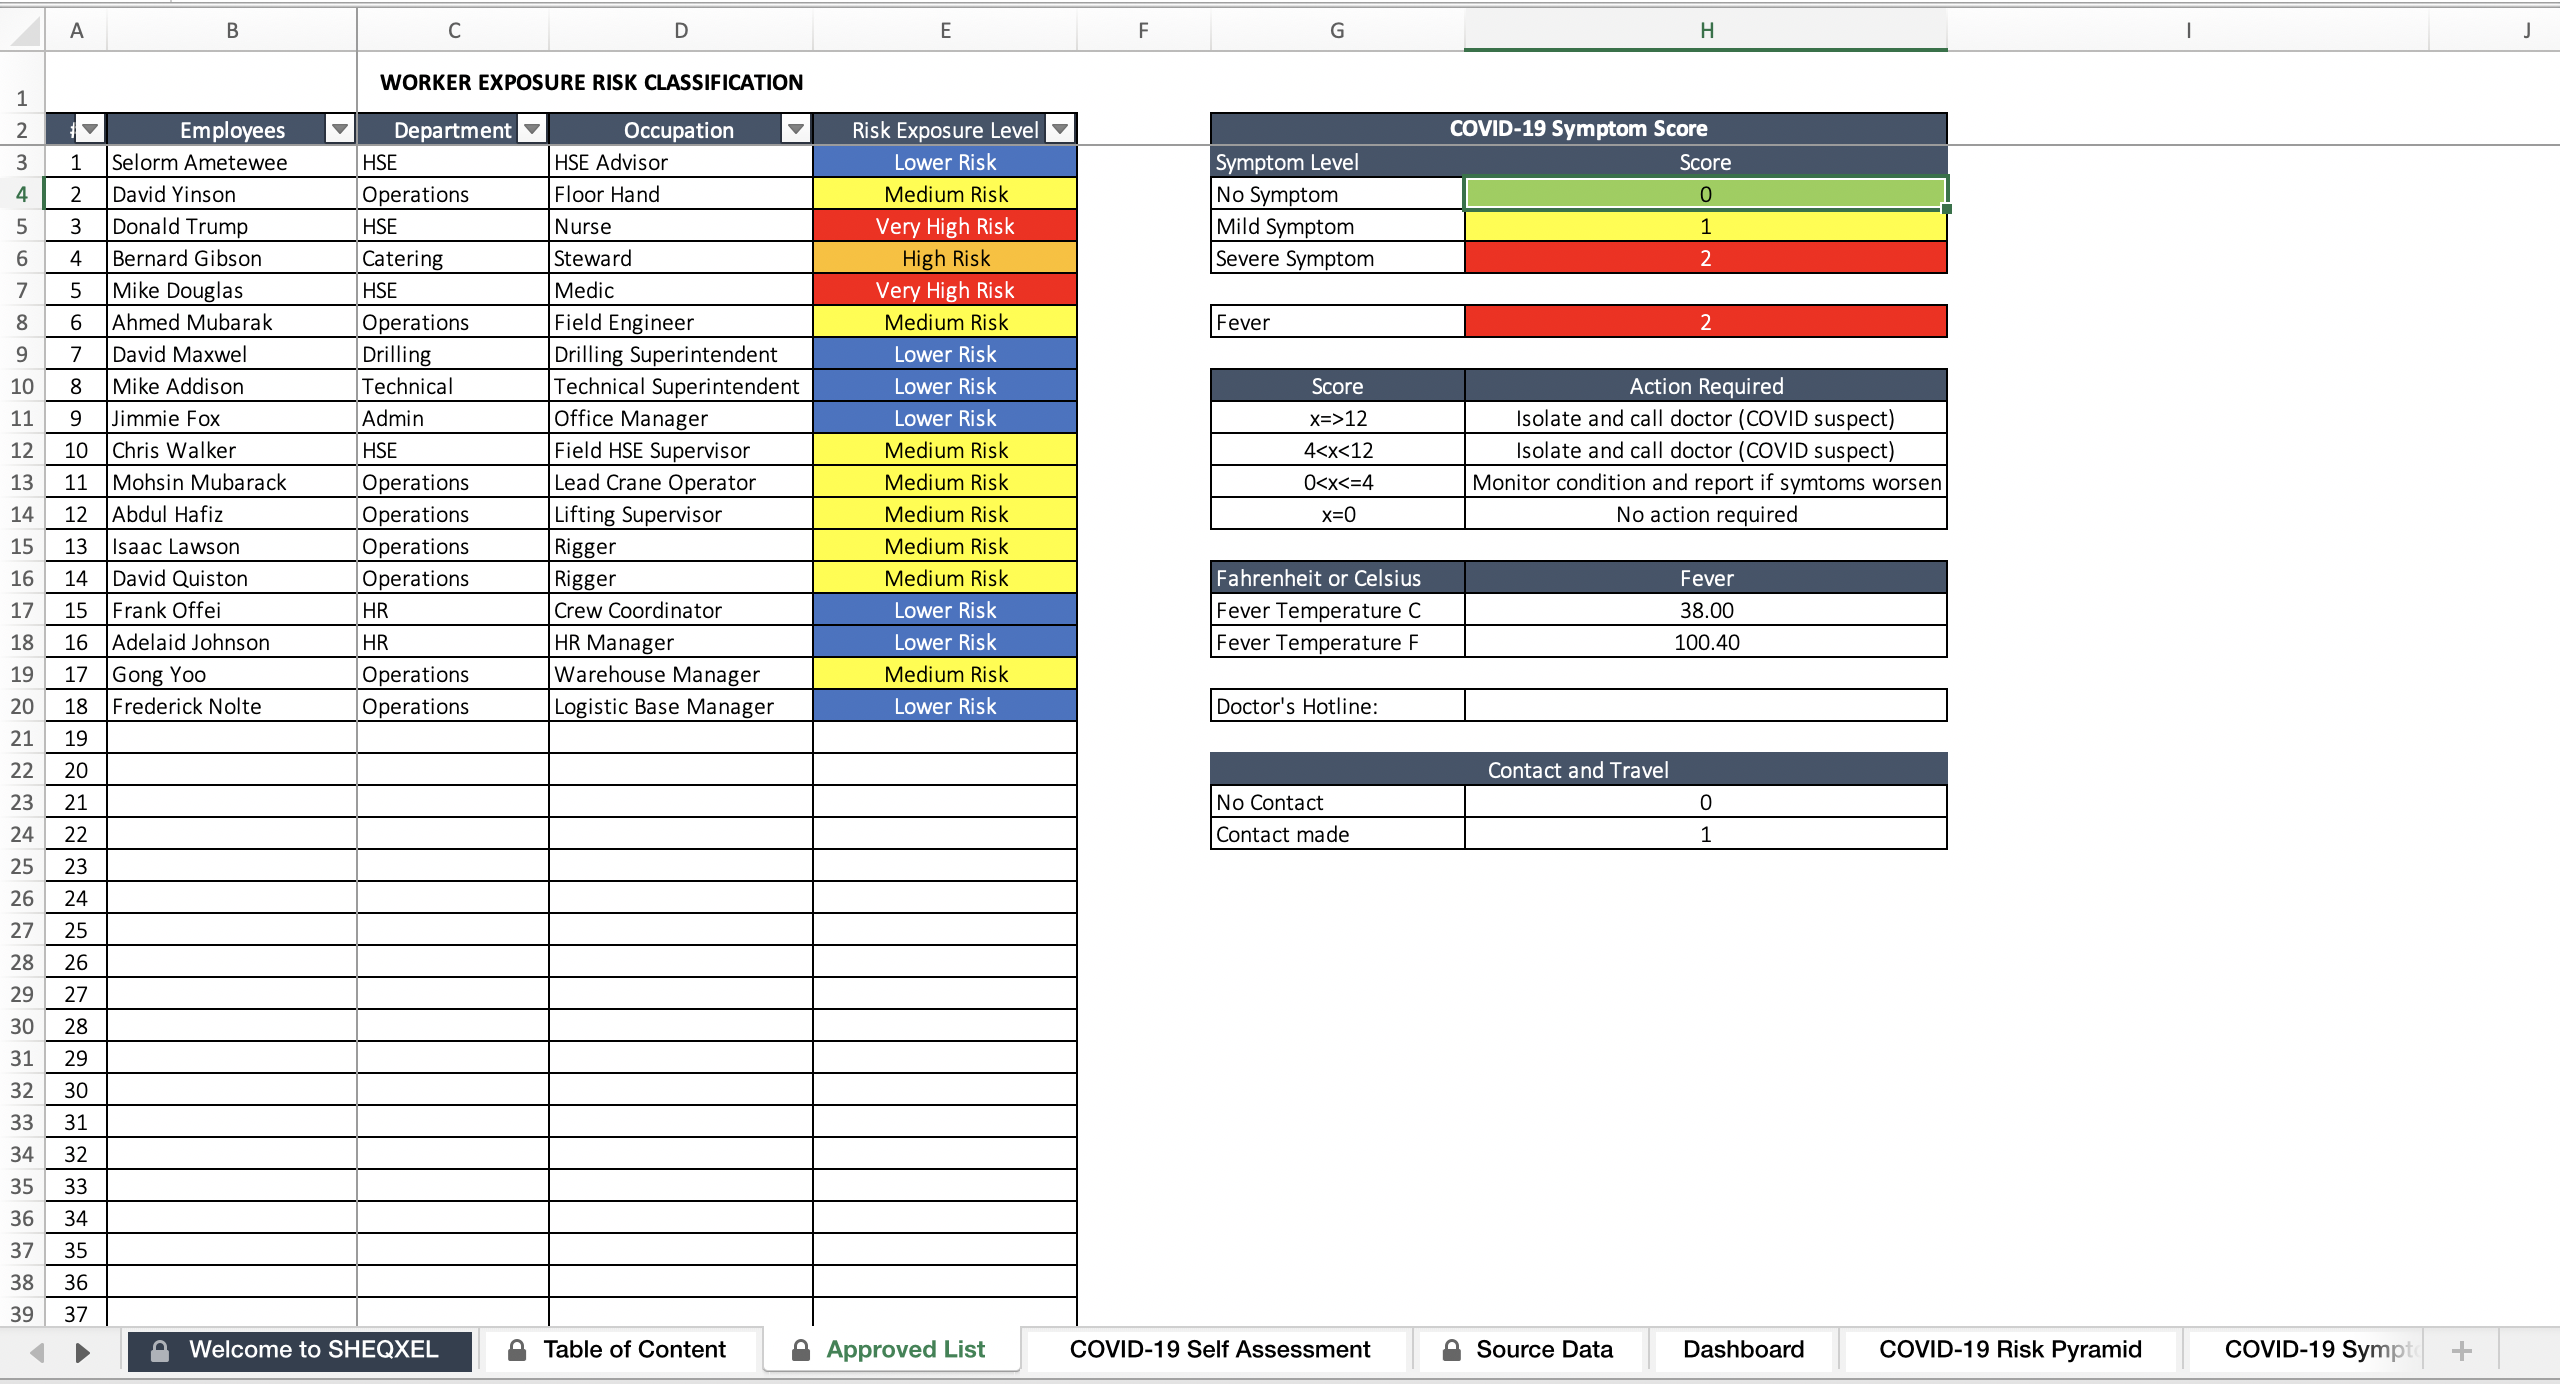
Task: Open the Employees column filter dropdown
Action: [340, 129]
